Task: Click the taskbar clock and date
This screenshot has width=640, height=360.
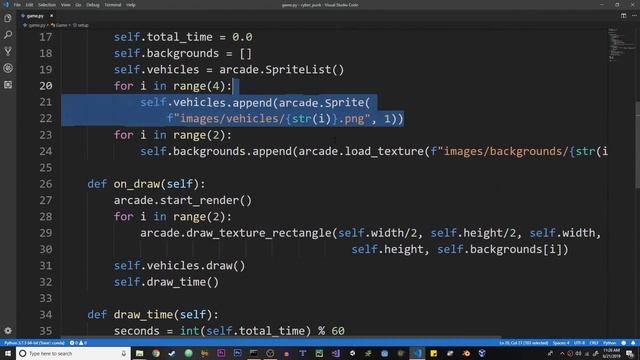Action: [611, 353]
